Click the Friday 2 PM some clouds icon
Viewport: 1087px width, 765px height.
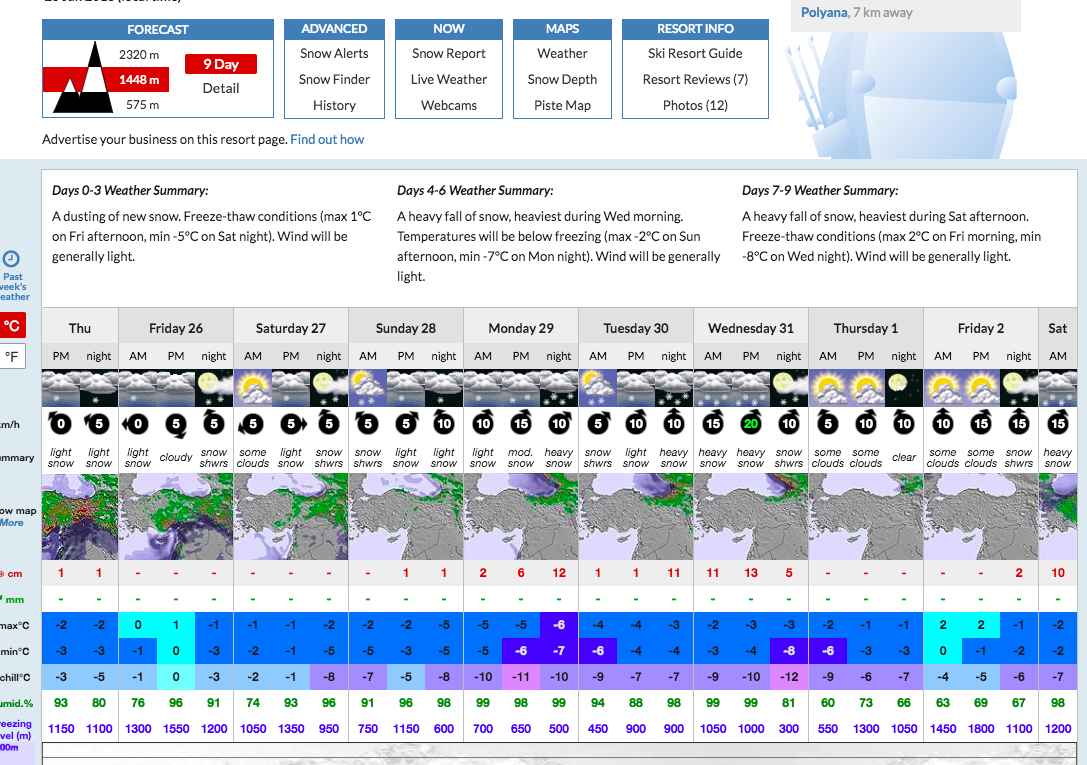pyautogui.click(x=981, y=388)
